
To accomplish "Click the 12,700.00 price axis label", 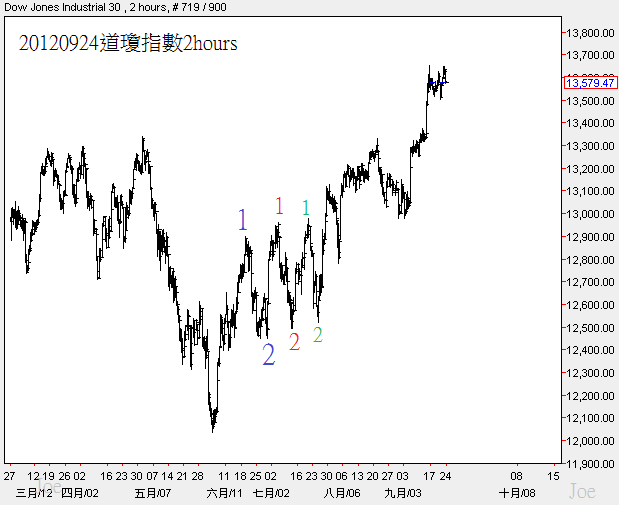I will click(x=590, y=282).
